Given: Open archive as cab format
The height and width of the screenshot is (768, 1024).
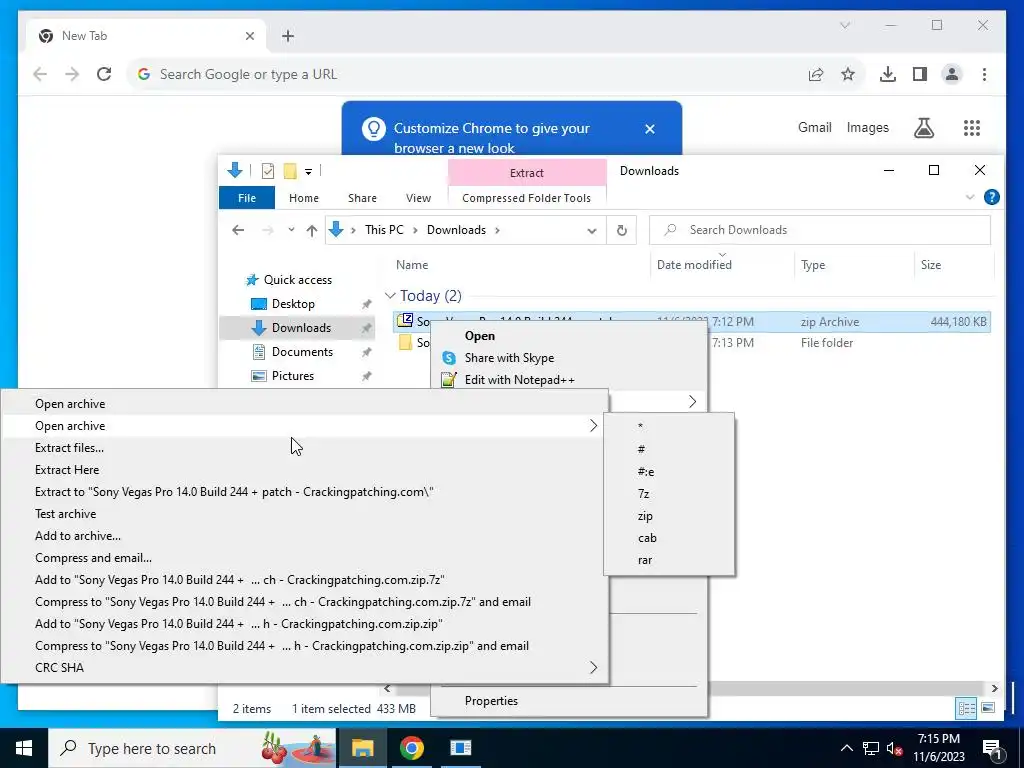Looking at the screenshot, I should (x=669, y=538).
